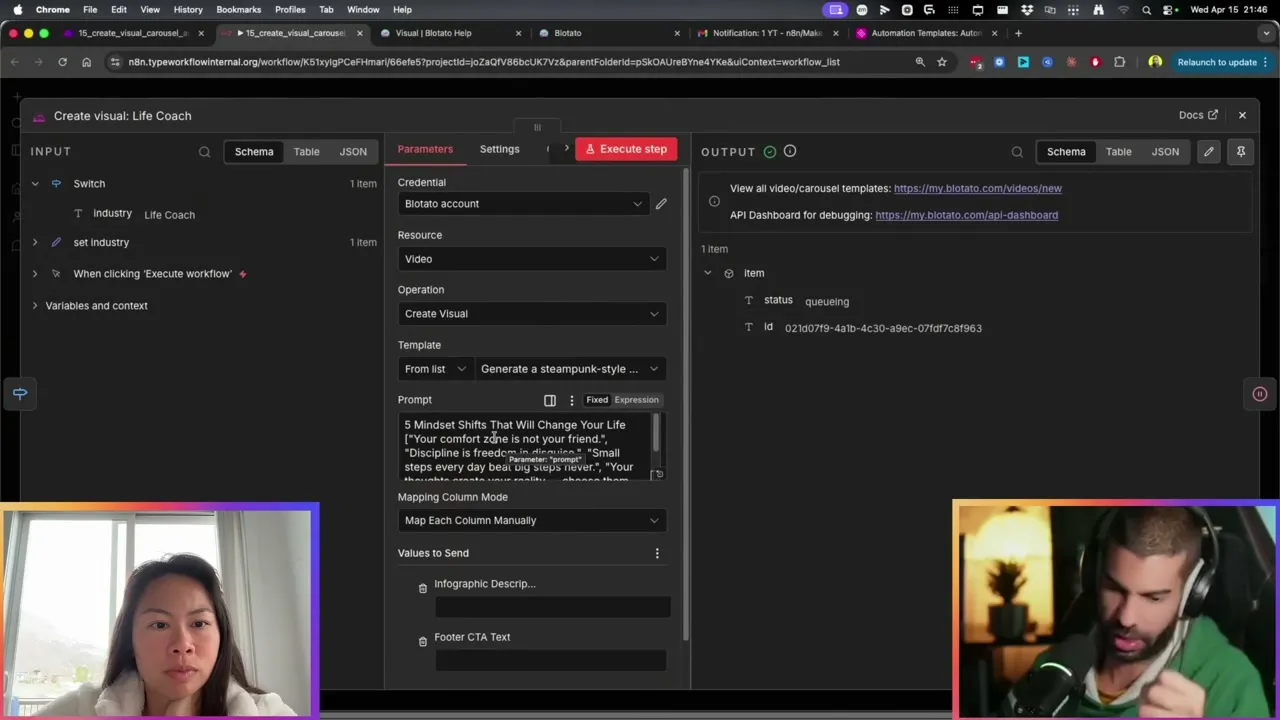Pin the output data
Image resolution: width=1280 pixels, height=720 pixels.
click(1240, 152)
